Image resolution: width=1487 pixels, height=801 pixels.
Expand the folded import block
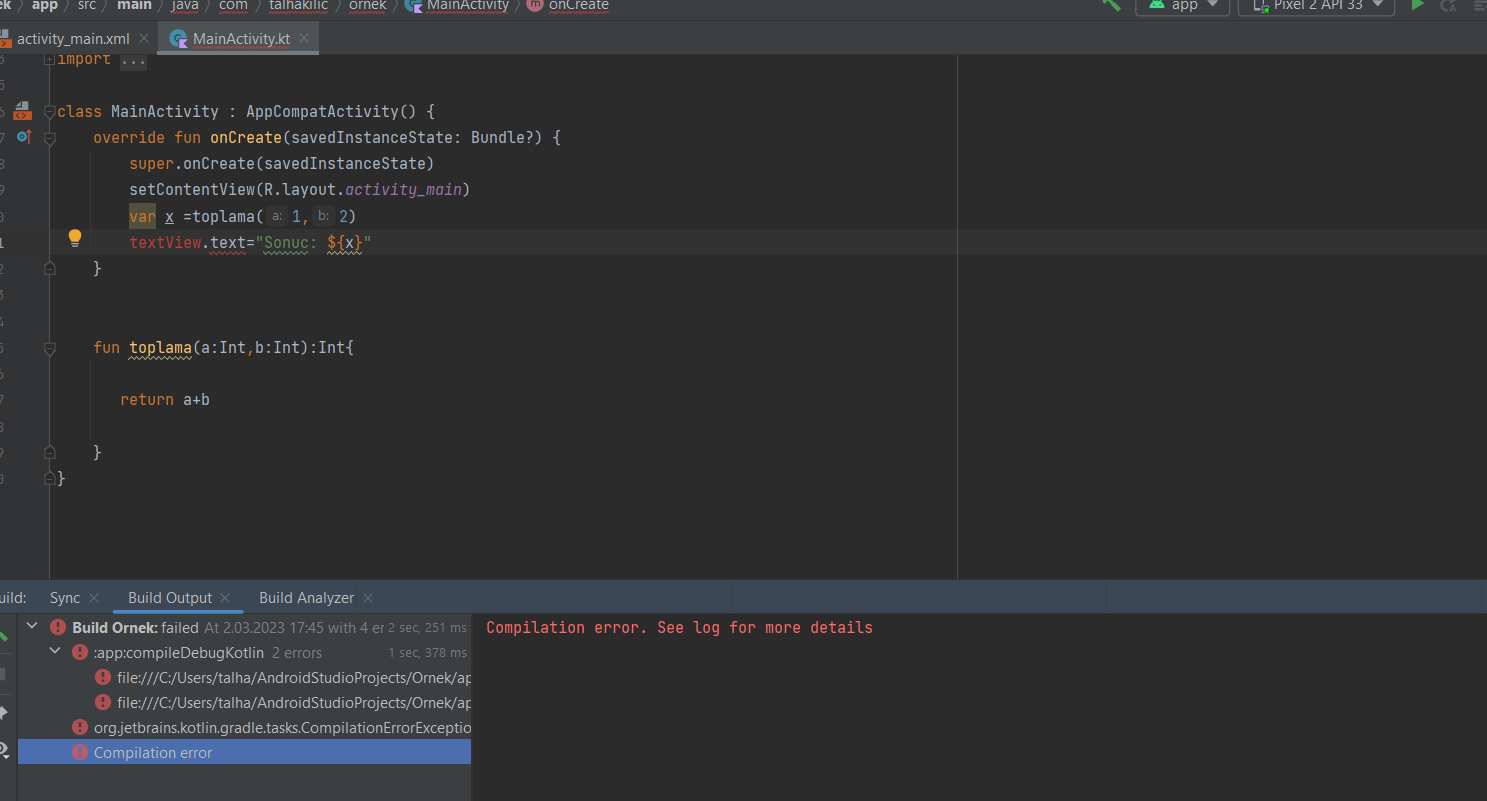[133, 61]
